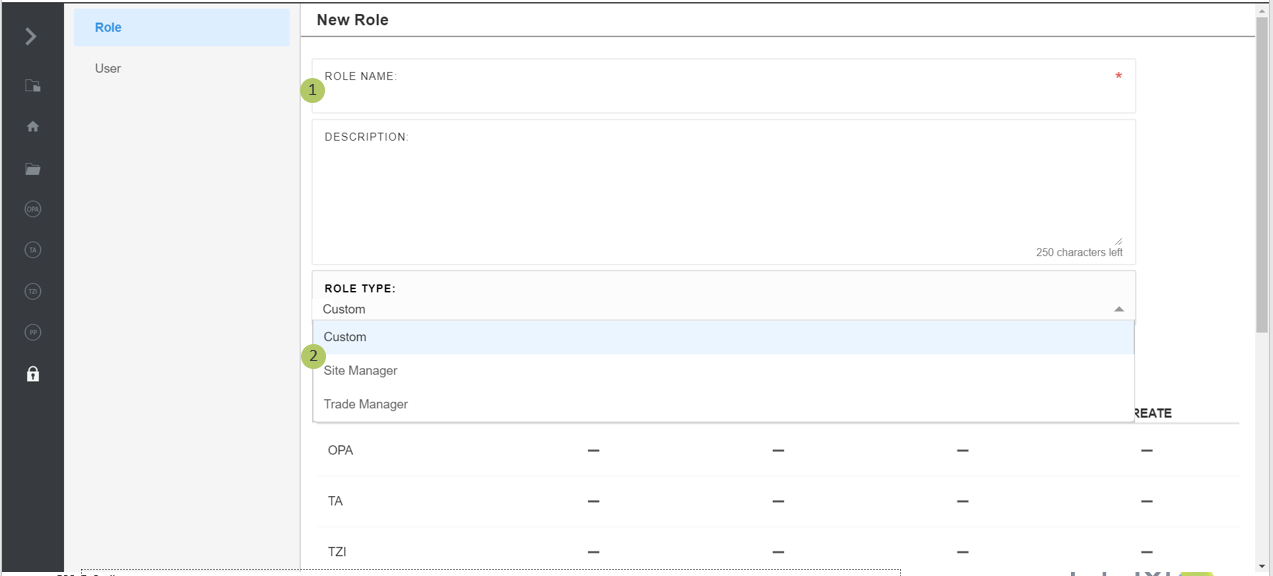Click the vertical scrollbar down arrow
1273x576 pixels.
pos(1262,566)
